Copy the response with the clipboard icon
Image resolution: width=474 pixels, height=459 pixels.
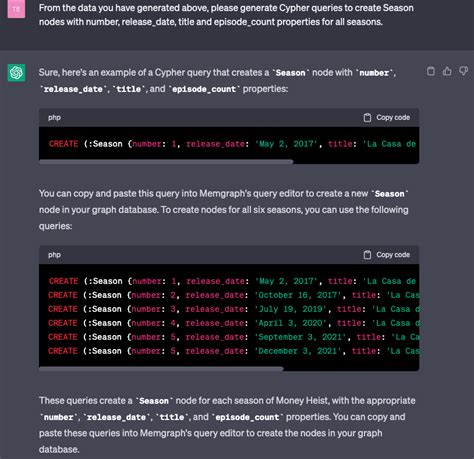click(431, 71)
